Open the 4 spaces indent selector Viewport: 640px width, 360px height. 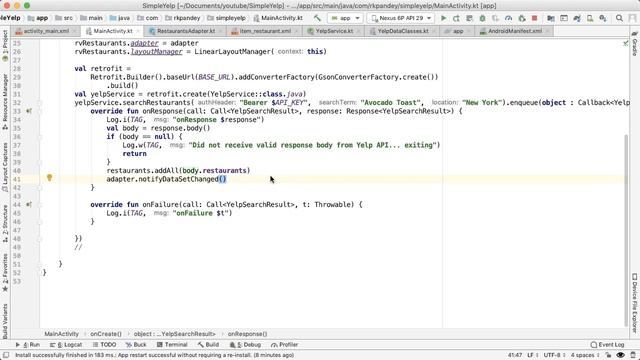tap(585, 355)
